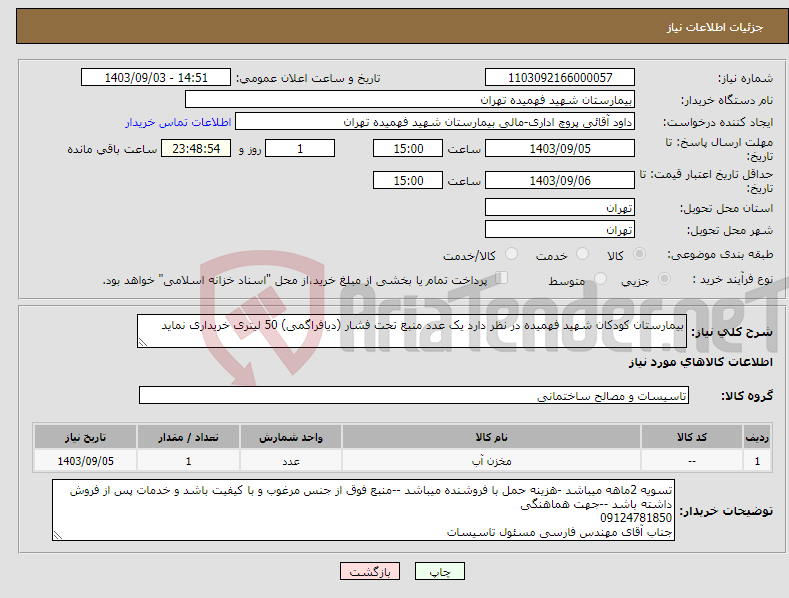Click the ساعت باقی مانده label

click(x=112, y=150)
